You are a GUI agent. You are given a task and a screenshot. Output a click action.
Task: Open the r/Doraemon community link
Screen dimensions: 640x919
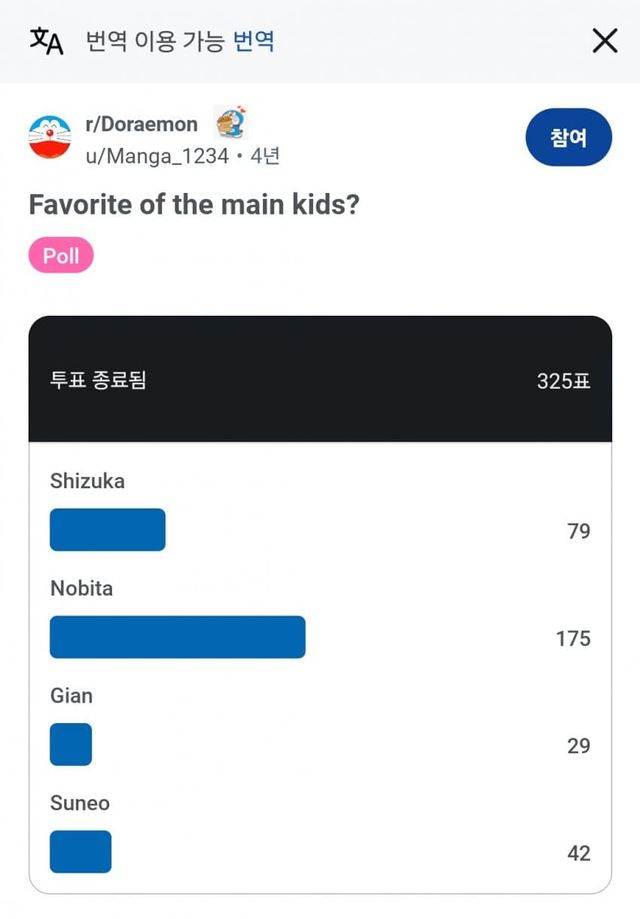click(141, 125)
